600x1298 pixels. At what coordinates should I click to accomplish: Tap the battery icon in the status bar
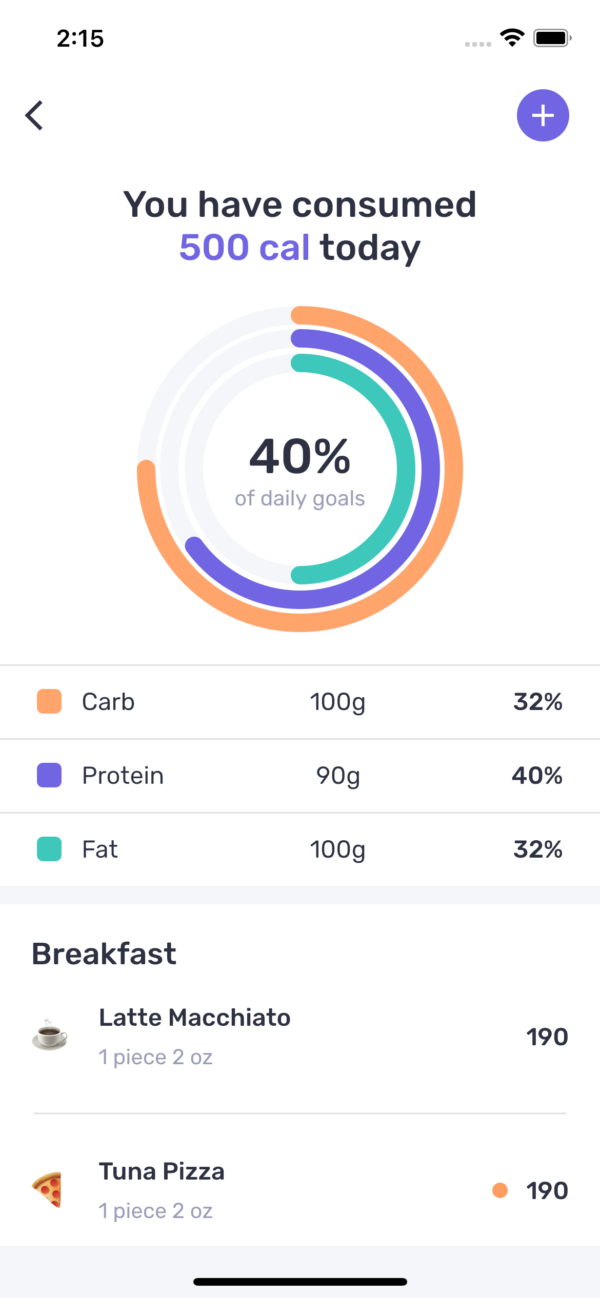tap(551, 38)
